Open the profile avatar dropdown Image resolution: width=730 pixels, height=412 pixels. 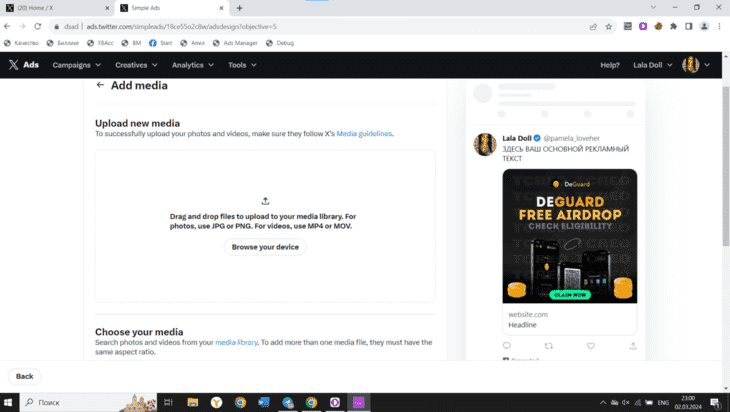coord(696,65)
